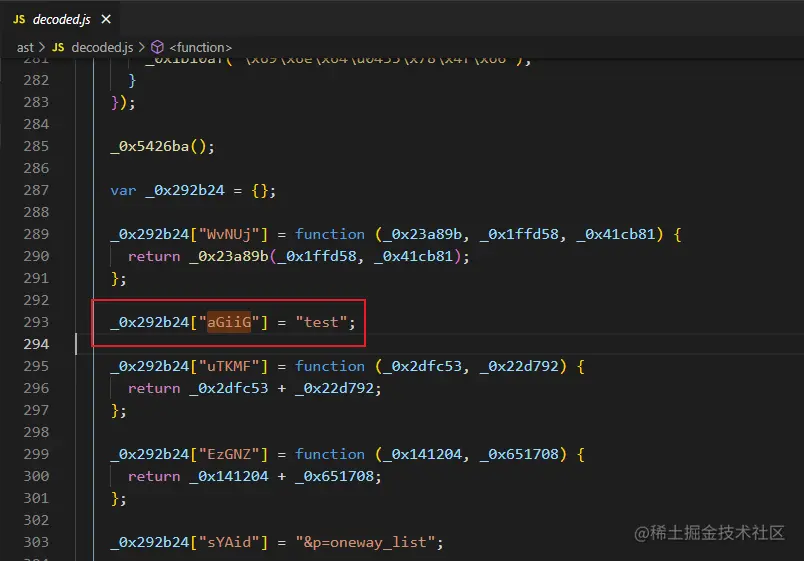Viewport: 804px width, 561px height.
Task: Click line number 285 in gutter
Action: [36, 147]
